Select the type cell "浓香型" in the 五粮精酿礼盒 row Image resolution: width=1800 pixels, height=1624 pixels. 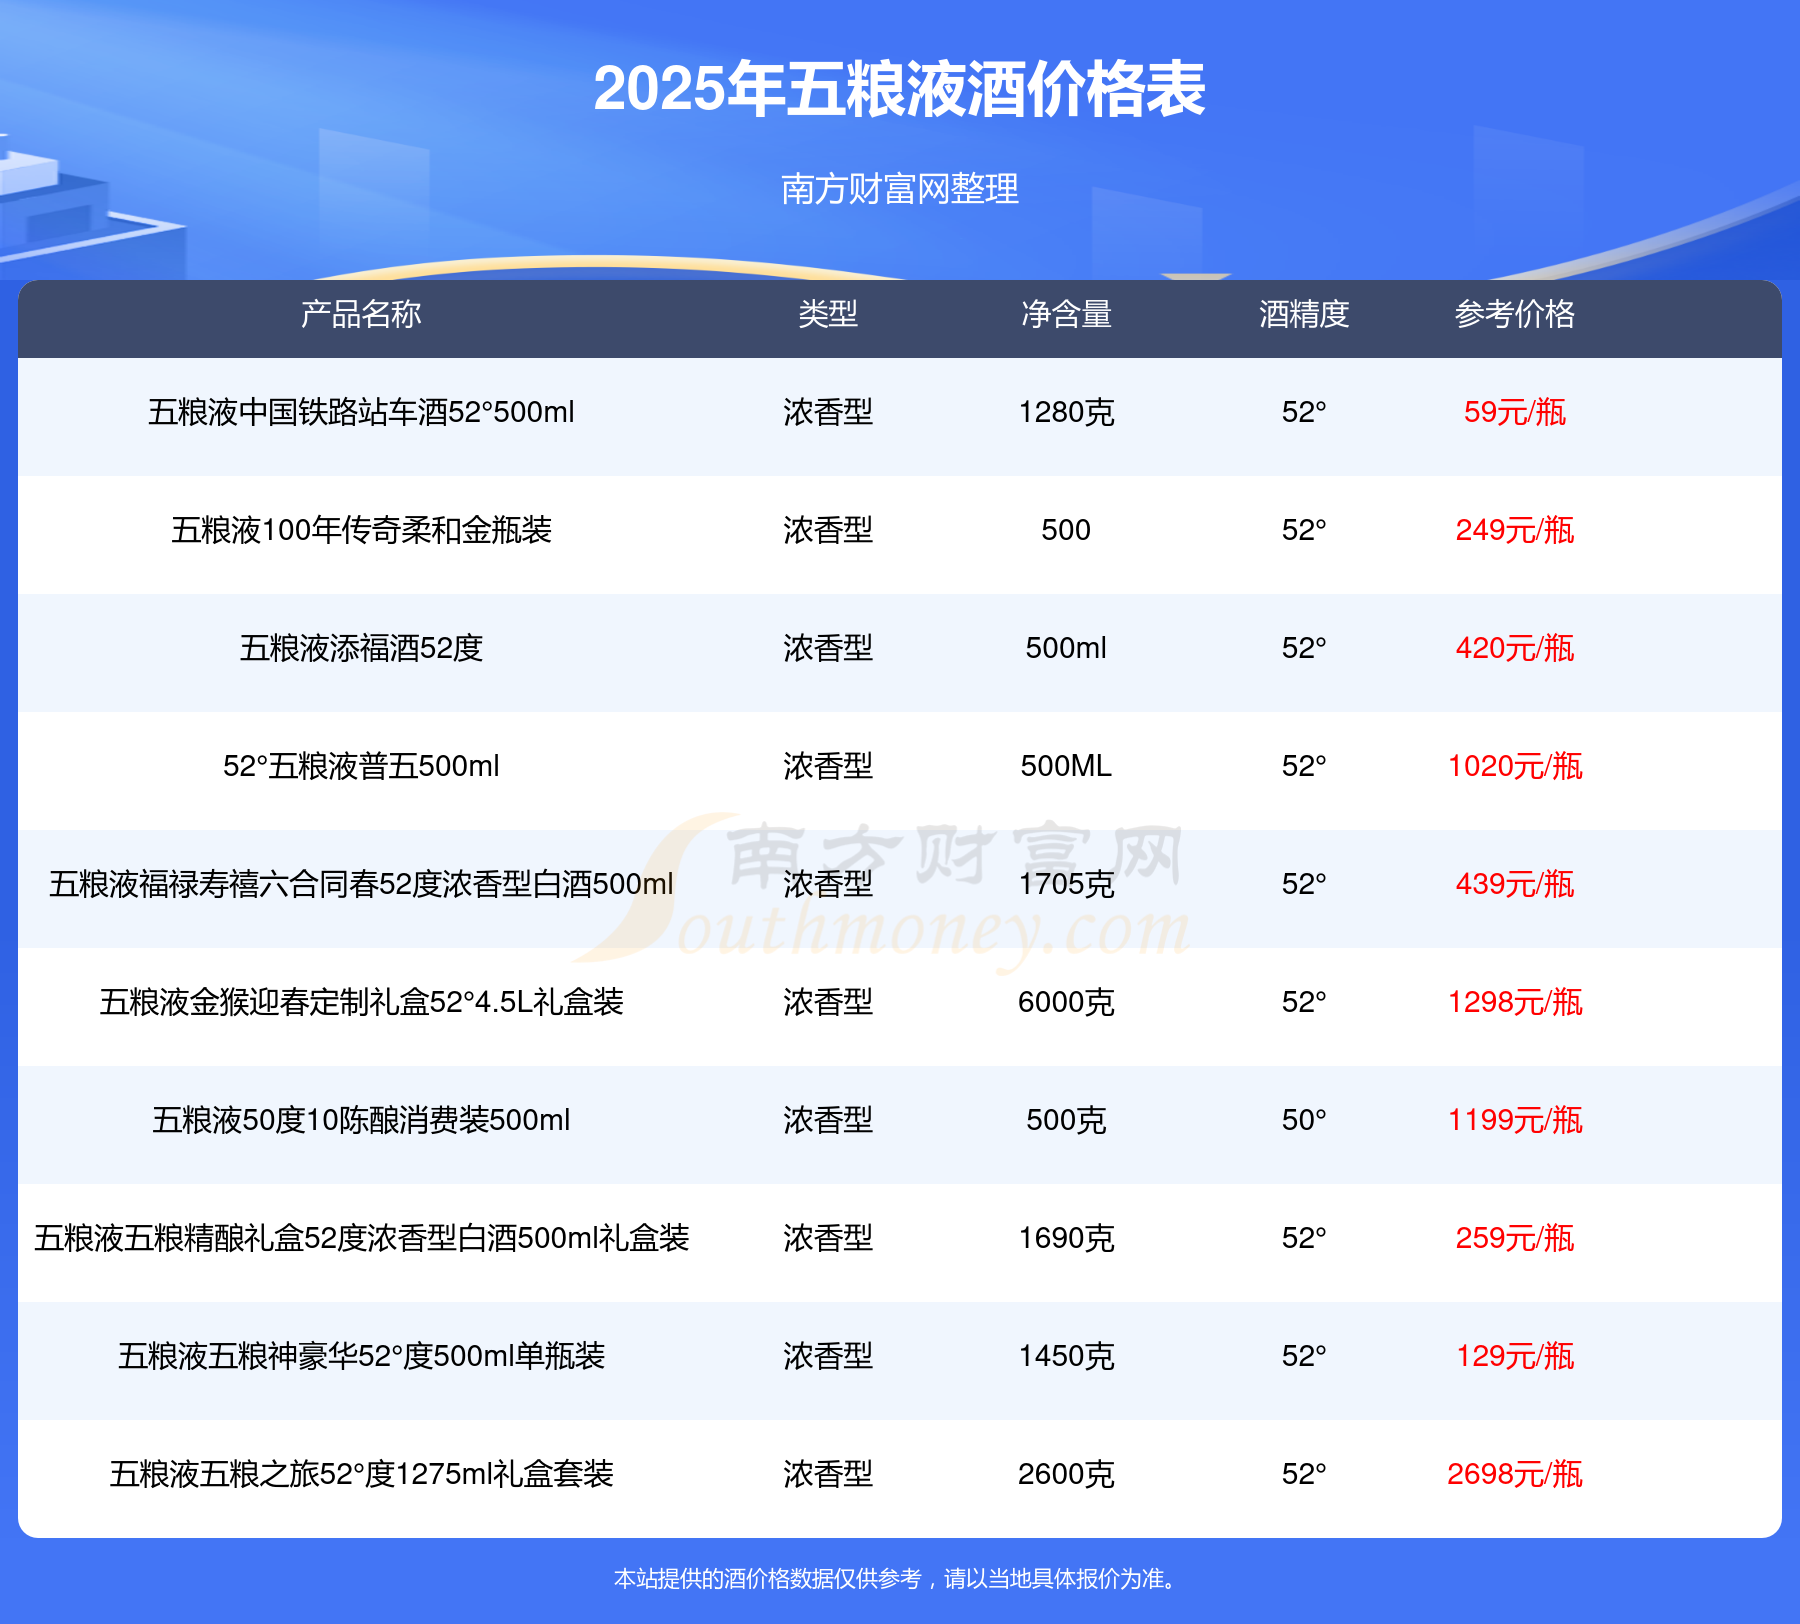click(x=828, y=1238)
